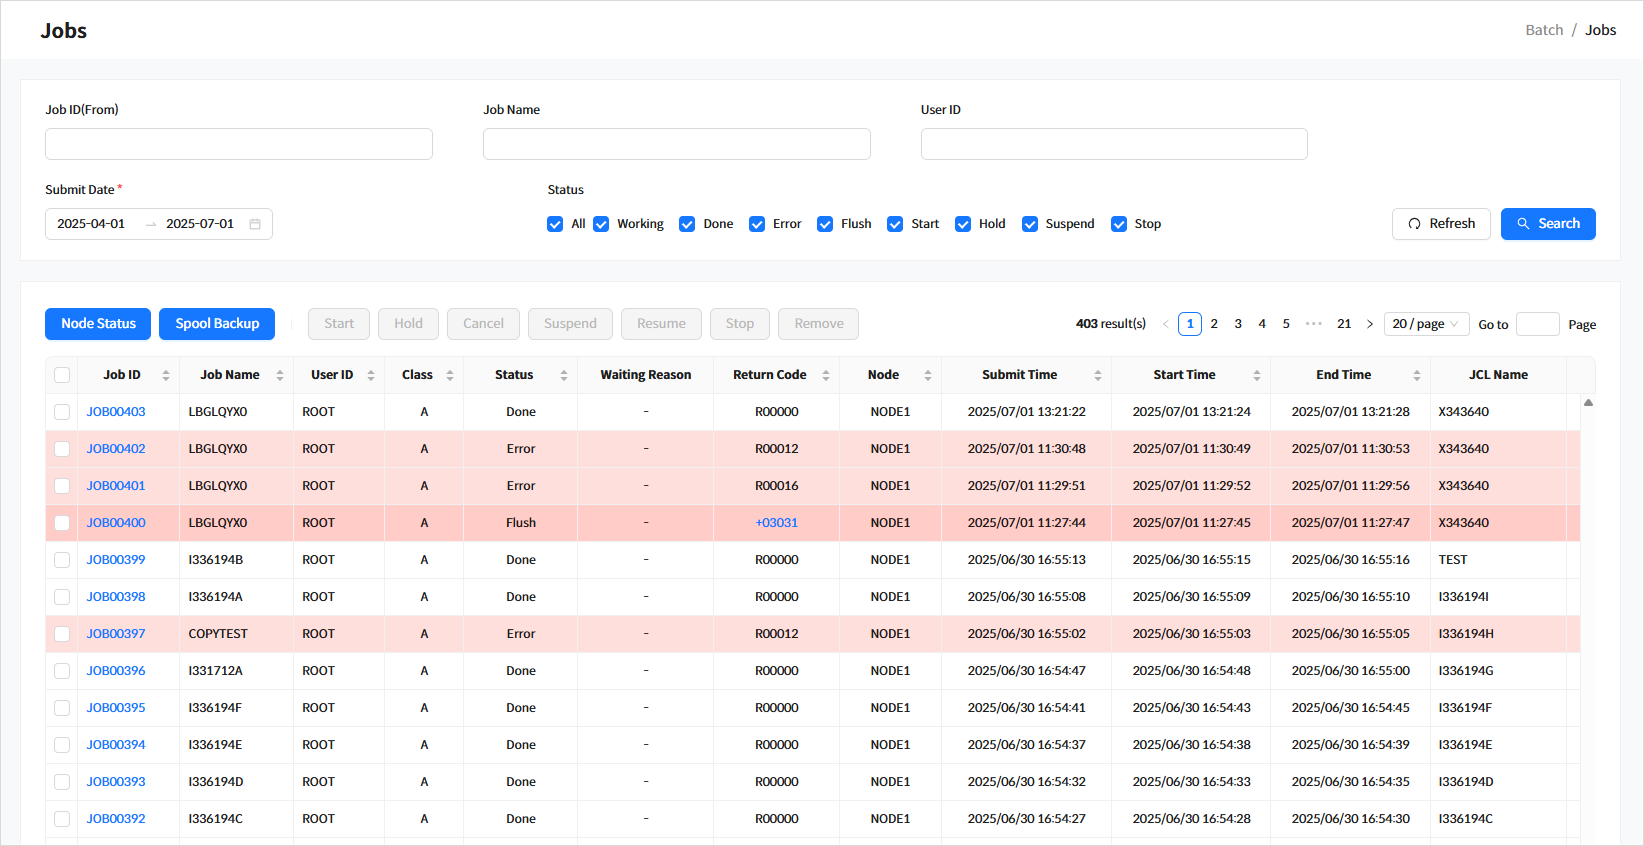Switch to page 3 of results

(x=1238, y=324)
